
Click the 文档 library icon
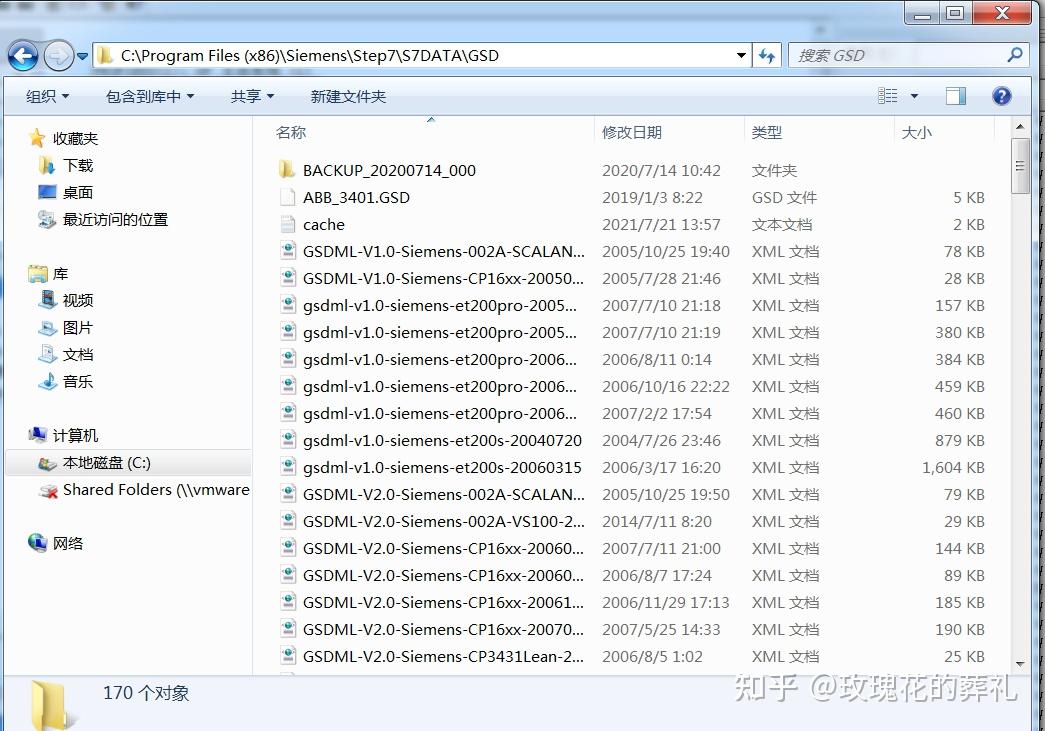pos(47,354)
